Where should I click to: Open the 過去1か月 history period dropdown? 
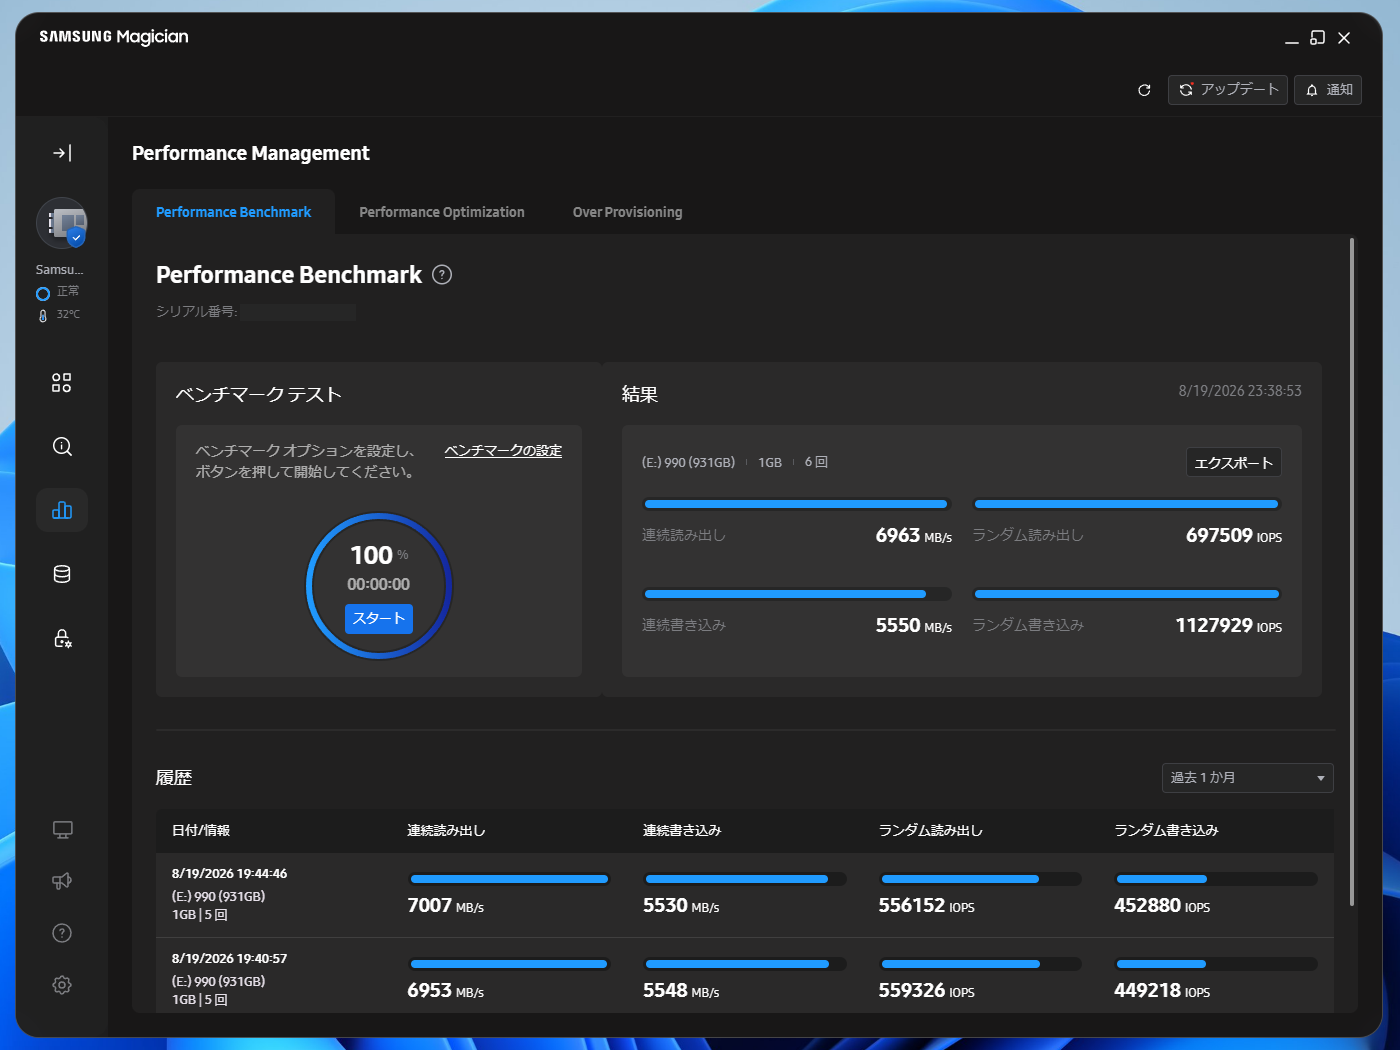tap(1248, 778)
